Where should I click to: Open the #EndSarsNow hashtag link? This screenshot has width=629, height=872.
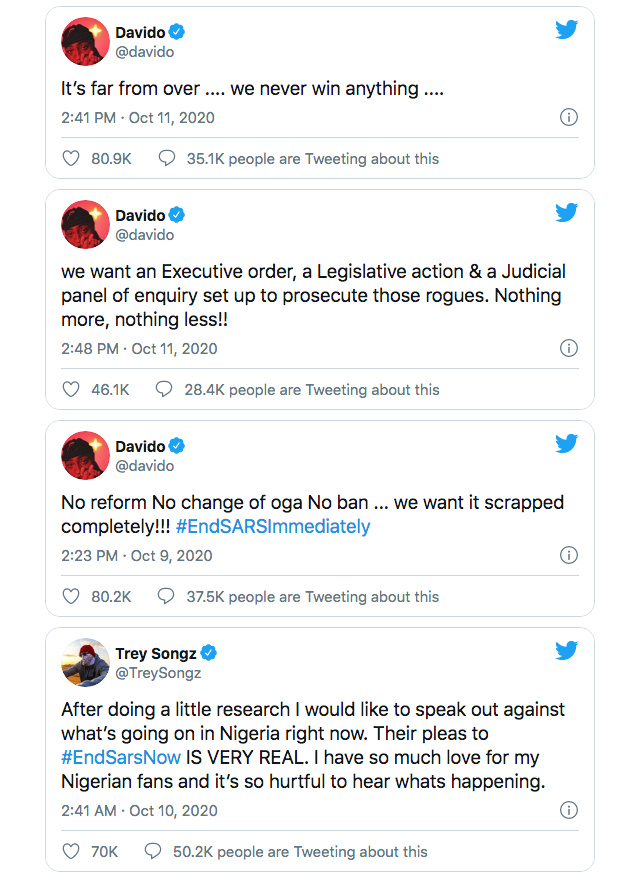point(121,757)
